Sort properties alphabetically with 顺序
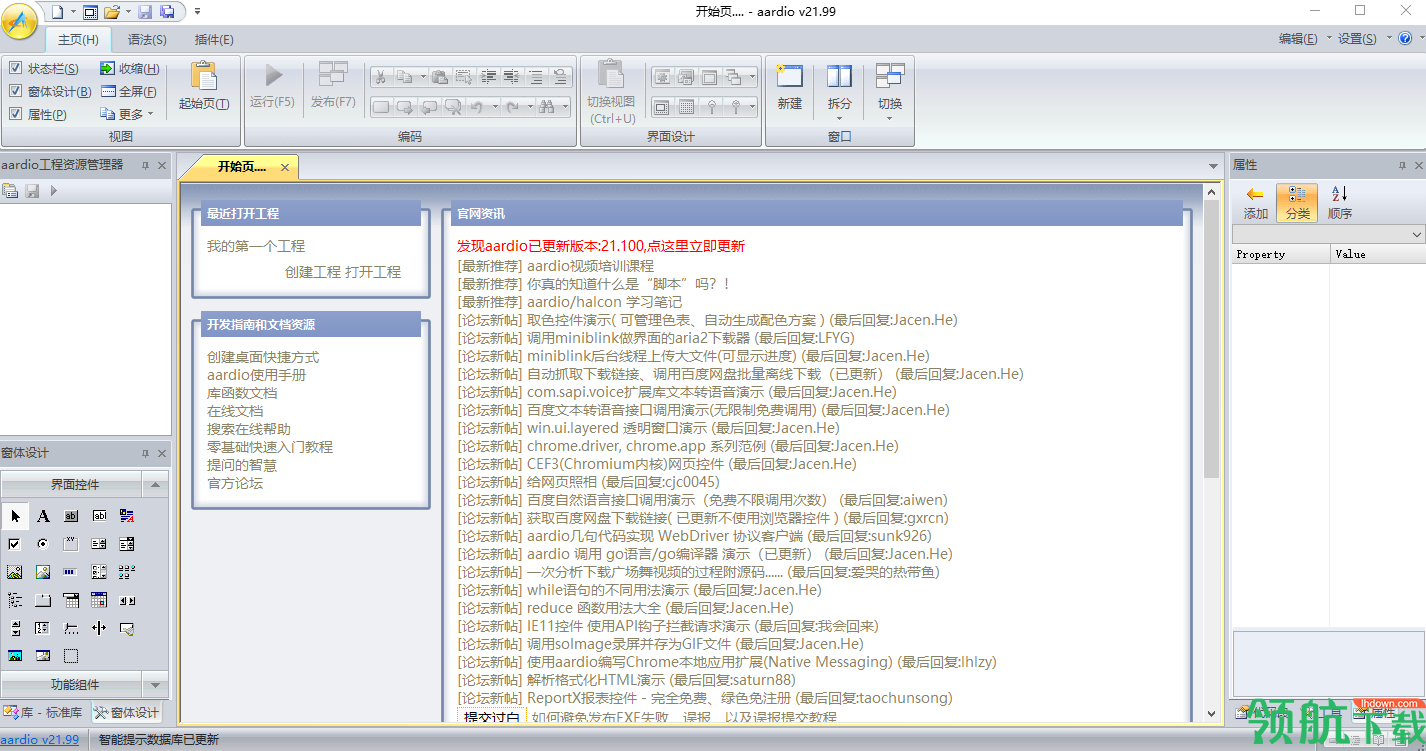The height and width of the screenshot is (751, 1426). click(1340, 202)
